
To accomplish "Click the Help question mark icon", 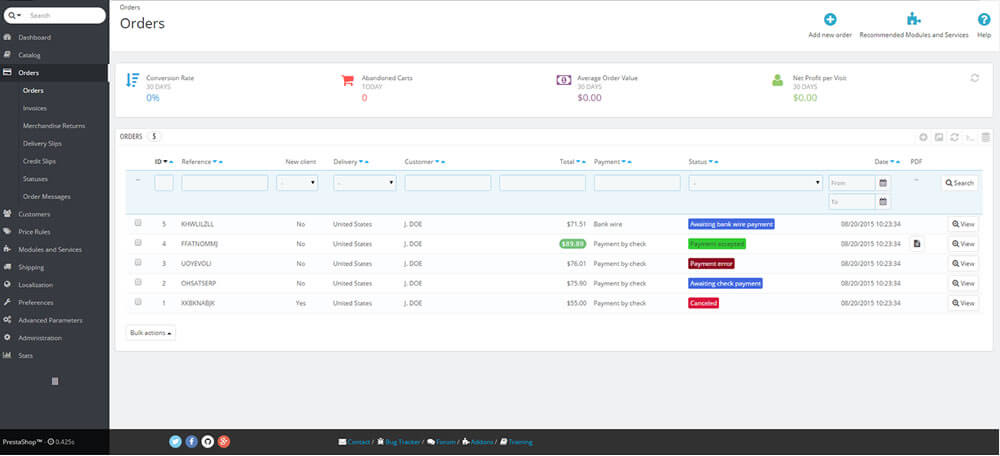I will [x=984, y=20].
